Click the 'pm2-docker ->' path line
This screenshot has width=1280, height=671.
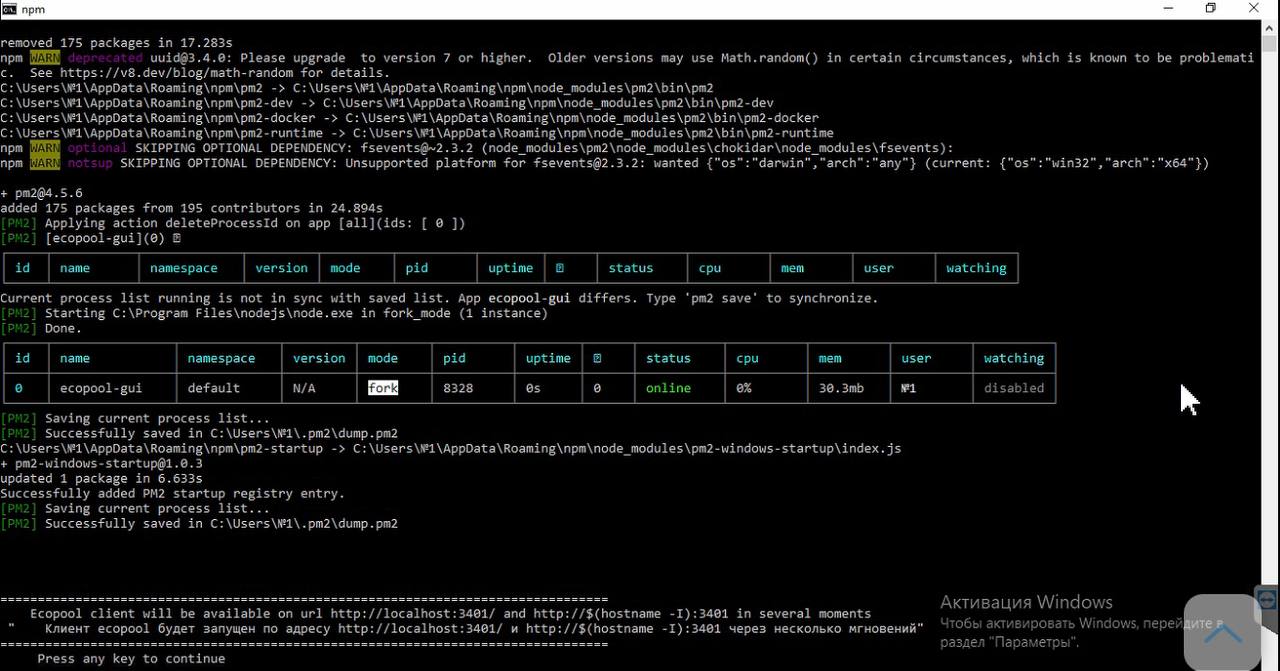coord(409,118)
